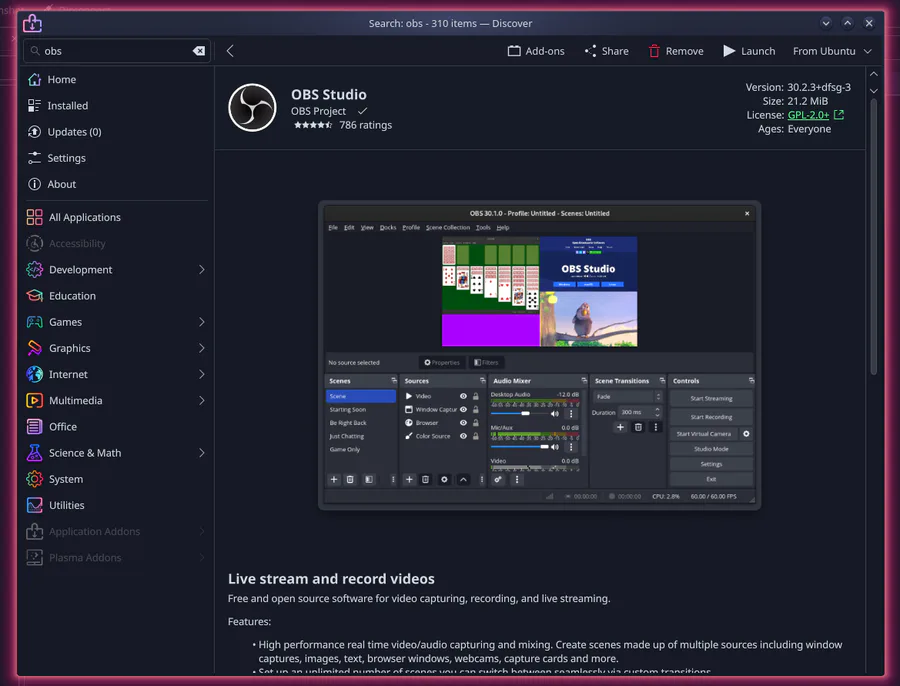Expand the Development category chevron
This screenshot has height=686, width=900.
(201, 269)
